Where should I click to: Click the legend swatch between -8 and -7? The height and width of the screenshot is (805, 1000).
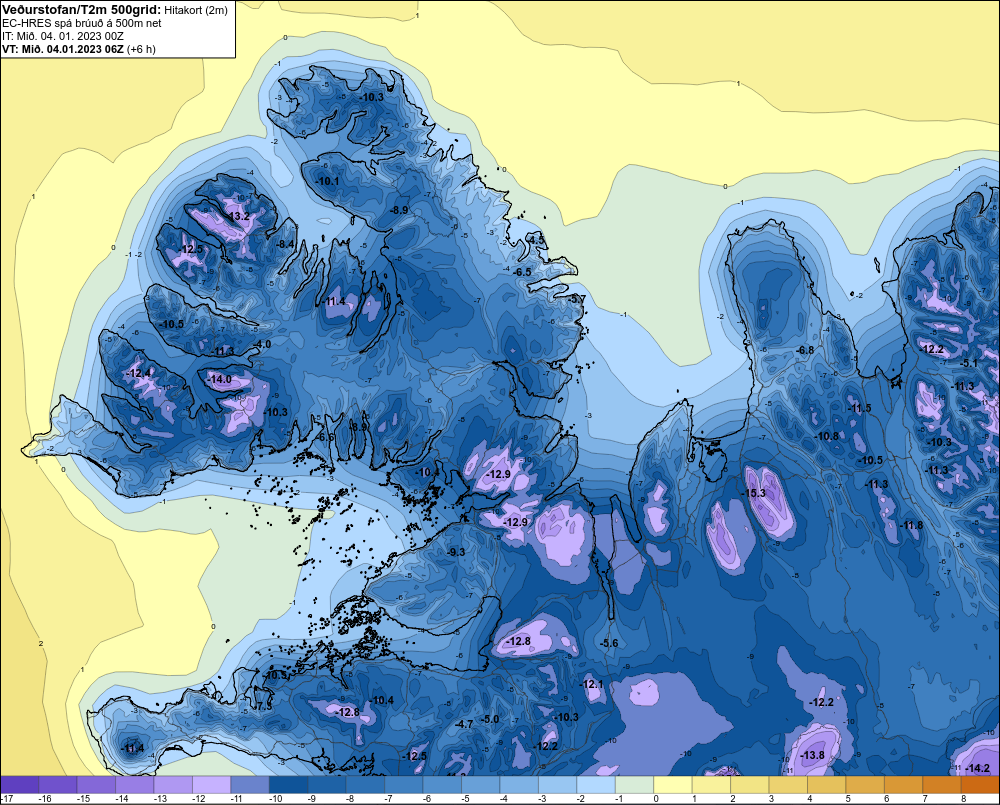click(365, 784)
